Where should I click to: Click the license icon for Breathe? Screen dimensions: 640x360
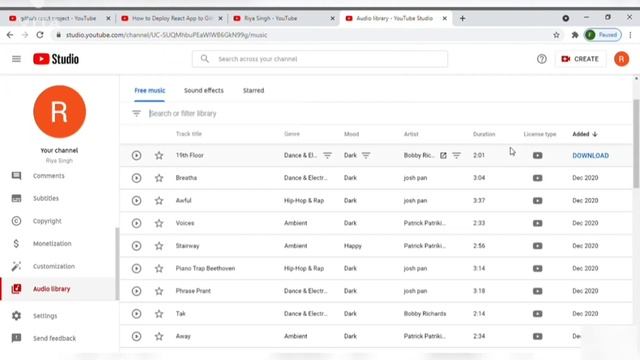pyautogui.click(x=538, y=178)
